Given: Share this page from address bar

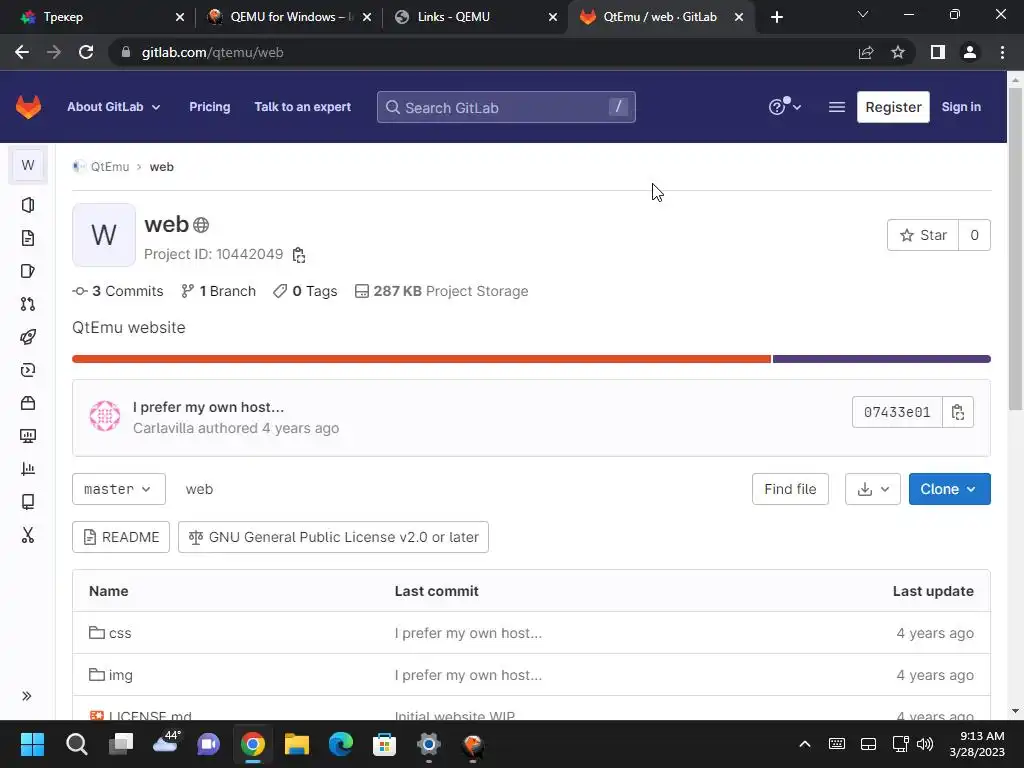Looking at the screenshot, I should pyautogui.click(x=866, y=52).
